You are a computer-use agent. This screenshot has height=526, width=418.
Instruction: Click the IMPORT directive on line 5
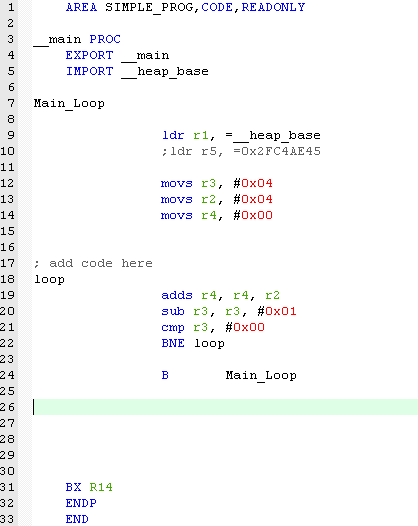[x=90, y=71]
